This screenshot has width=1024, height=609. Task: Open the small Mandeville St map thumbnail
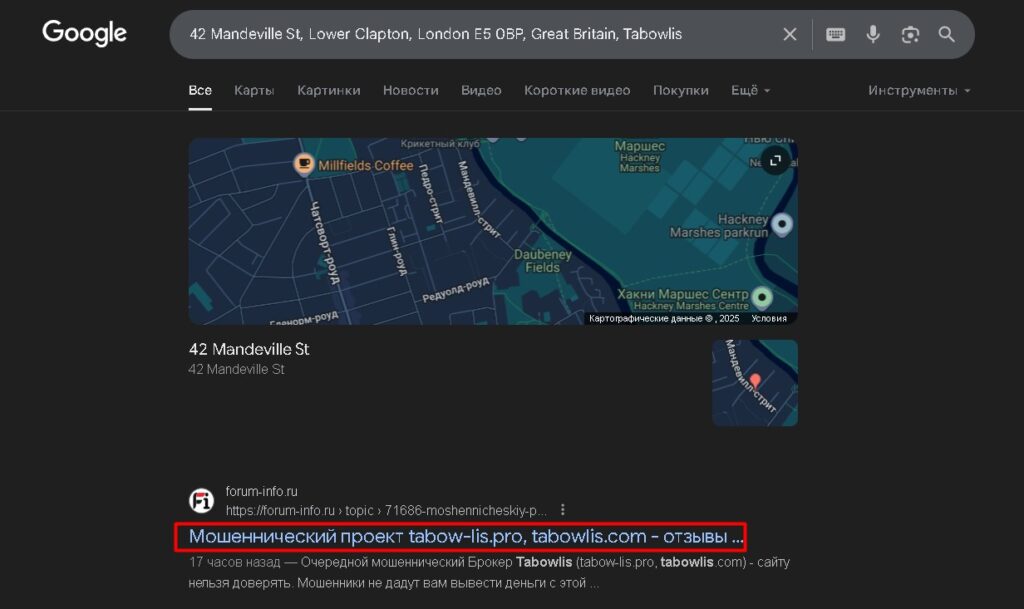(754, 382)
